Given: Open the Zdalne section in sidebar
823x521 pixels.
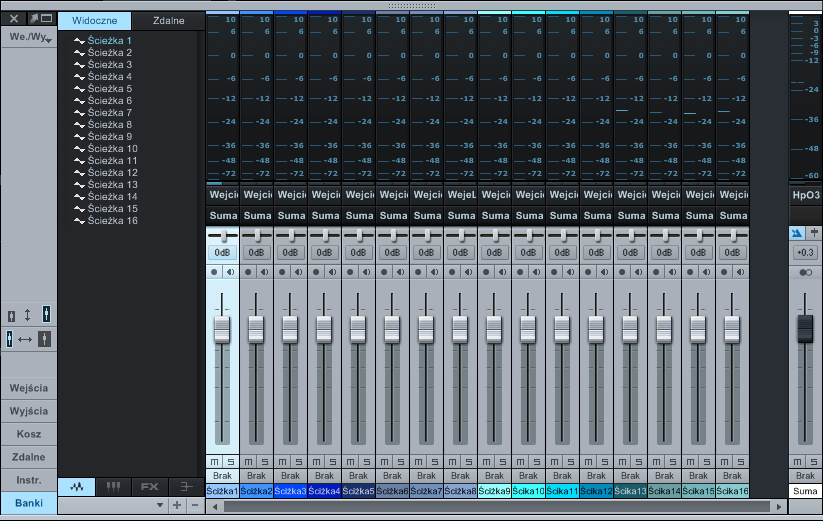Looking at the screenshot, I should click(29, 457).
